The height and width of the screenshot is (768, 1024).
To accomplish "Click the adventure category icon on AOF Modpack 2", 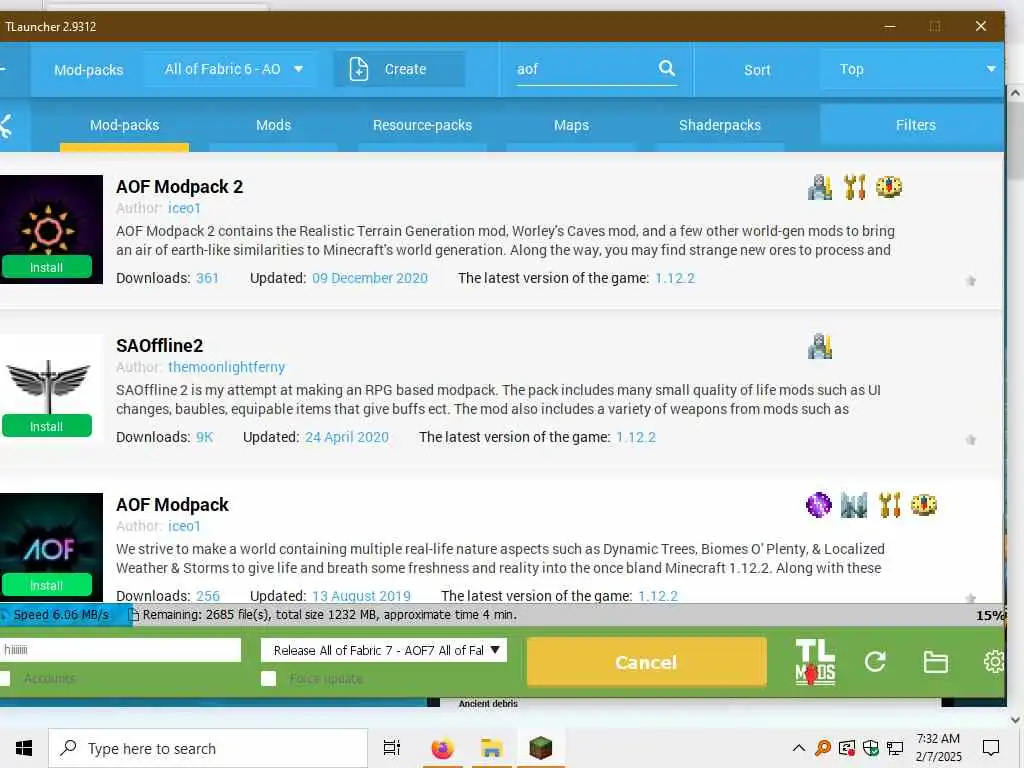I will coord(820,187).
